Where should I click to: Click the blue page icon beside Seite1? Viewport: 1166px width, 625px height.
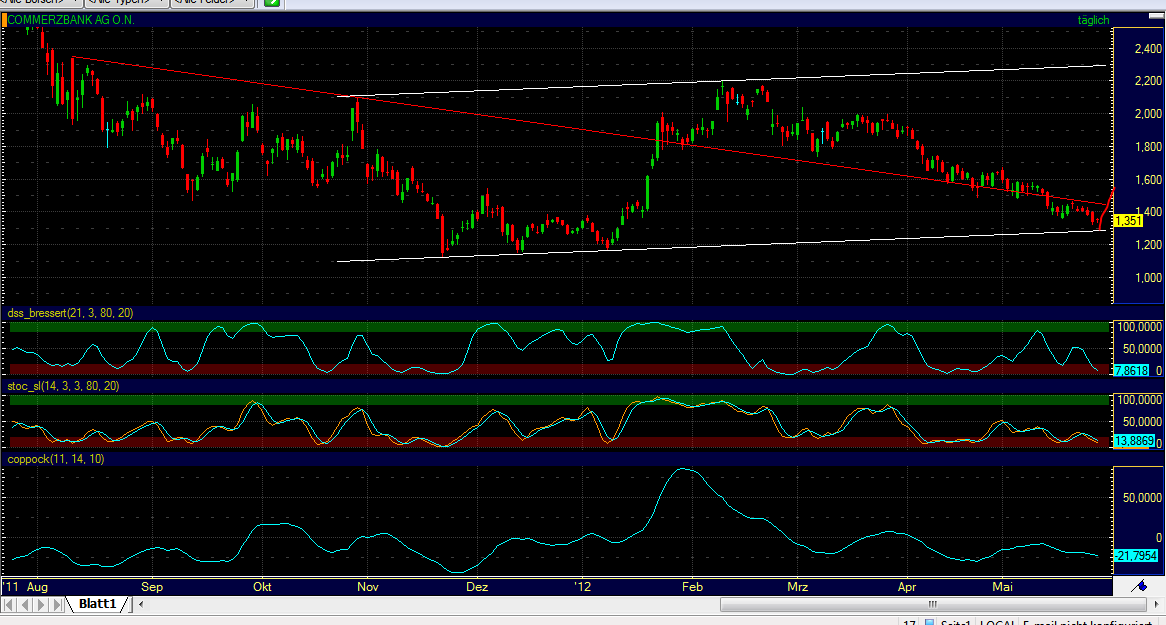(x=930, y=622)
